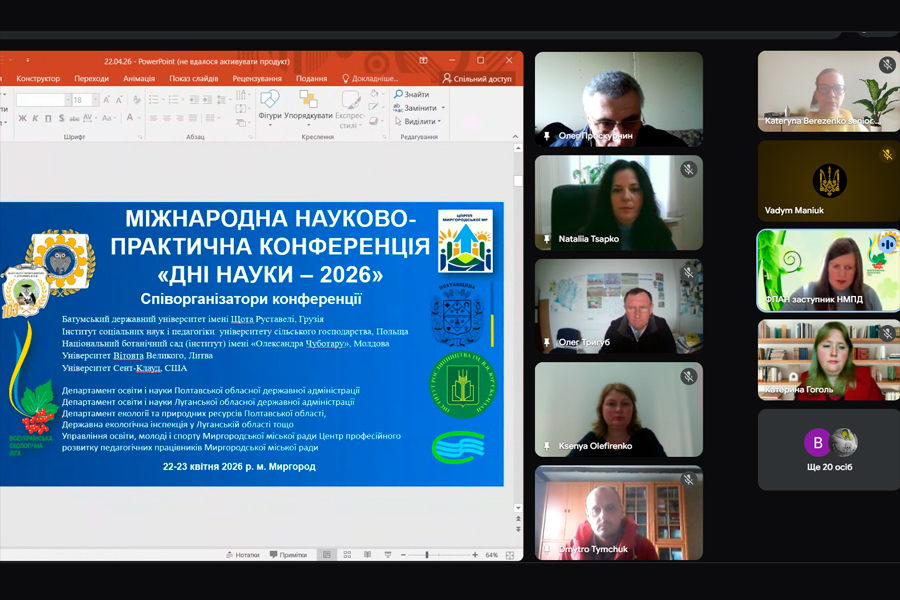Screen dimensions: 900x600
Task: Click the font name input box
Action: (43, 100)
